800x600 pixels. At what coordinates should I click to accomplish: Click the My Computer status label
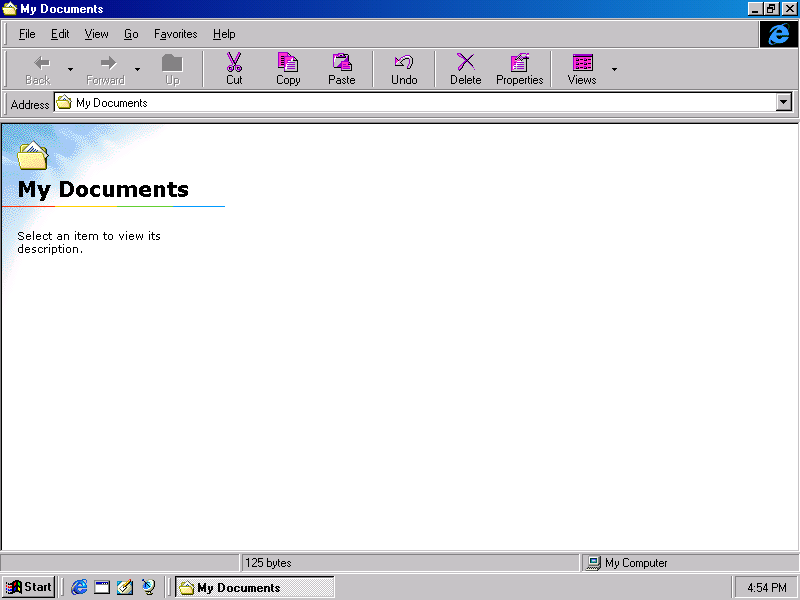[636, 563]
